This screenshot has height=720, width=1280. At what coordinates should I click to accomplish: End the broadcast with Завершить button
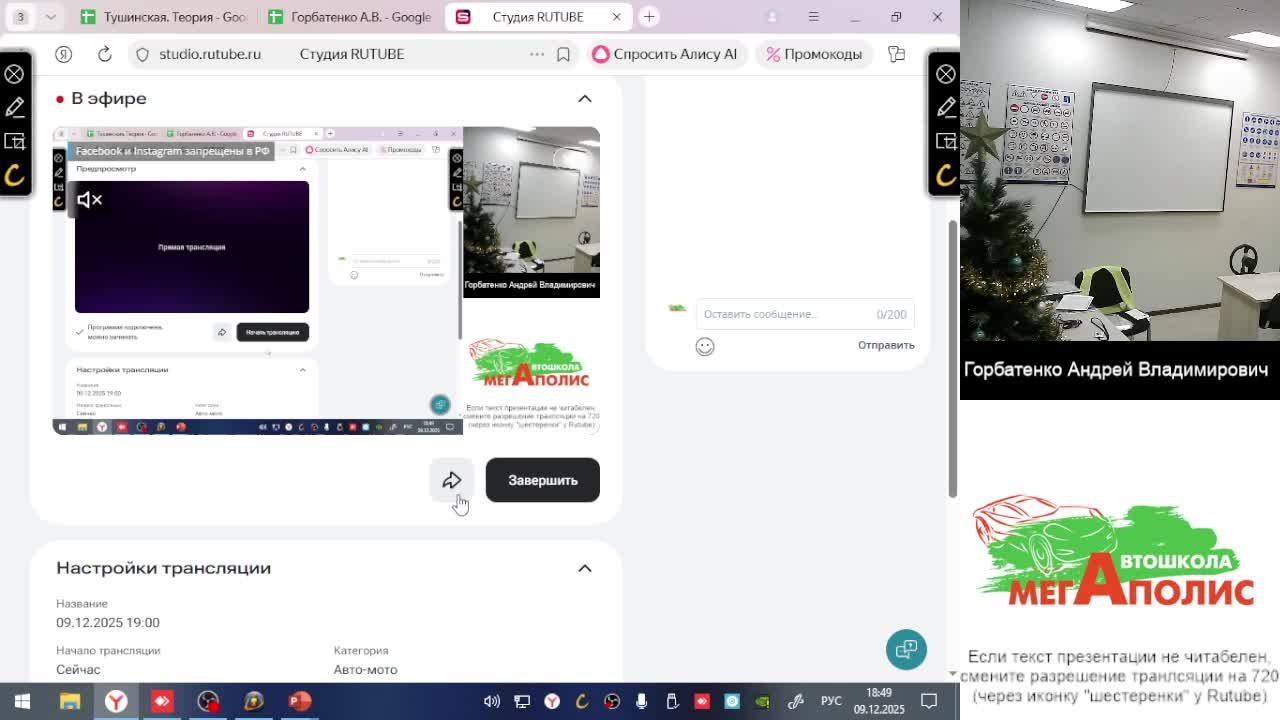pos(542,480)
